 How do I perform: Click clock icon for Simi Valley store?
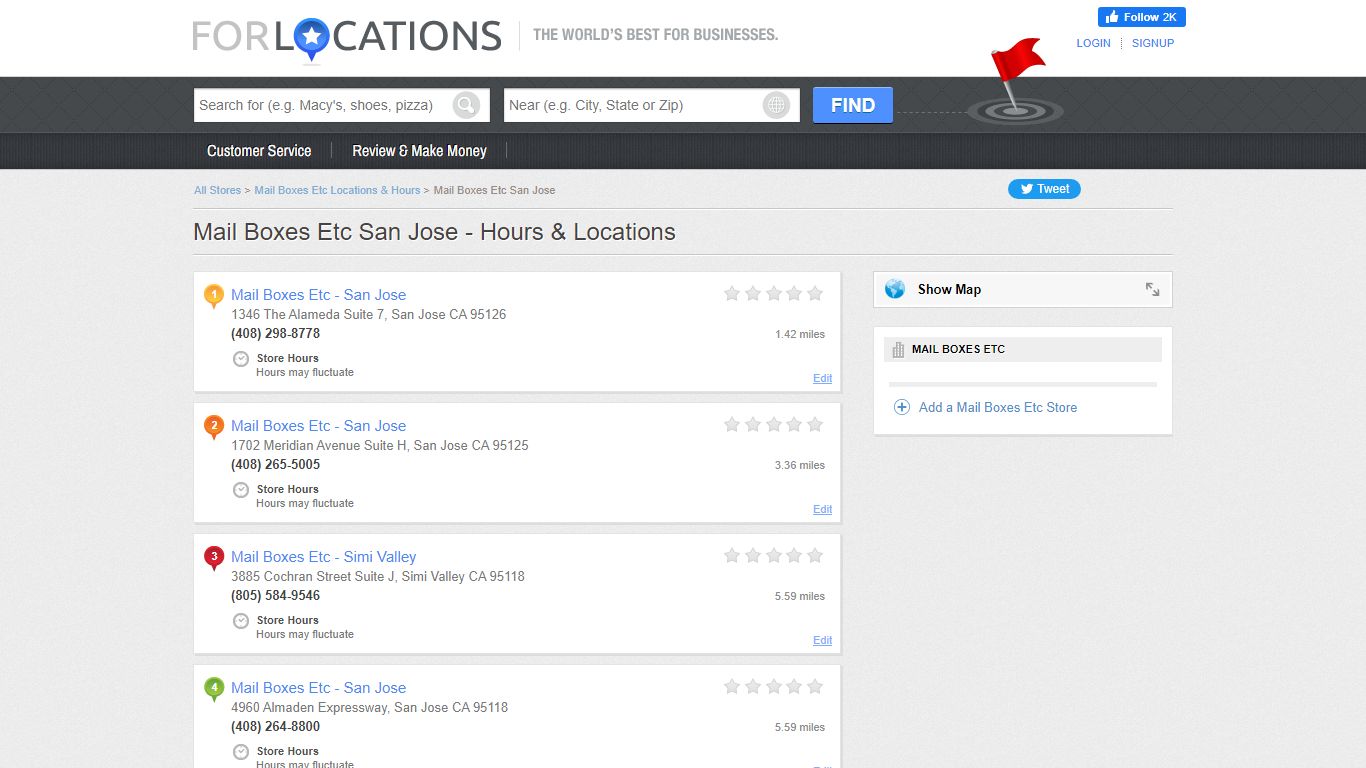(x=241, y=621)
